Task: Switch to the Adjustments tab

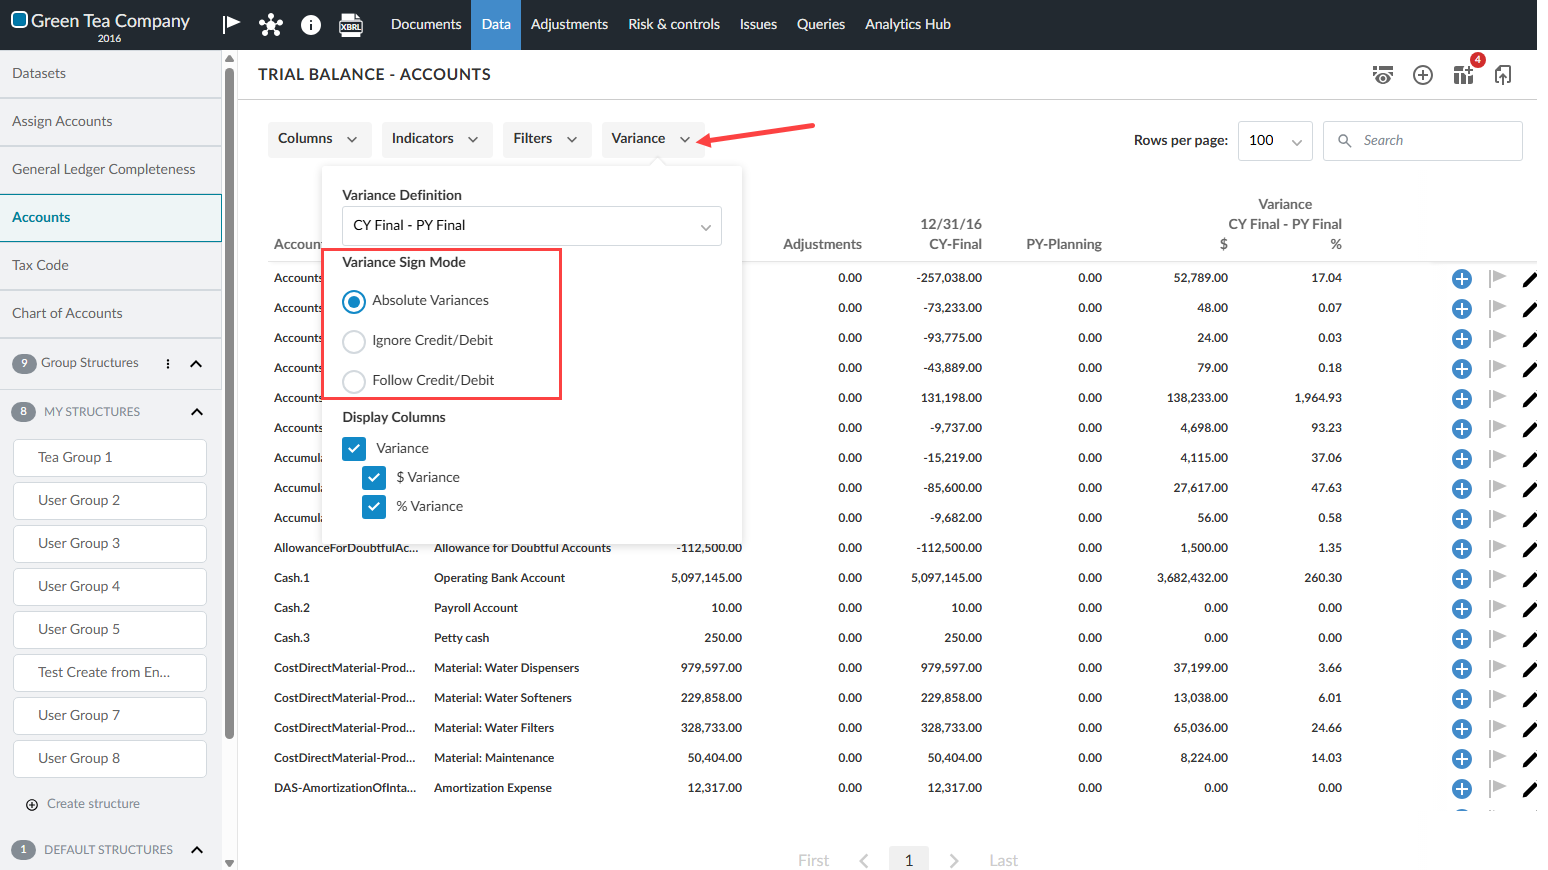Action: [x=569, y=24]
